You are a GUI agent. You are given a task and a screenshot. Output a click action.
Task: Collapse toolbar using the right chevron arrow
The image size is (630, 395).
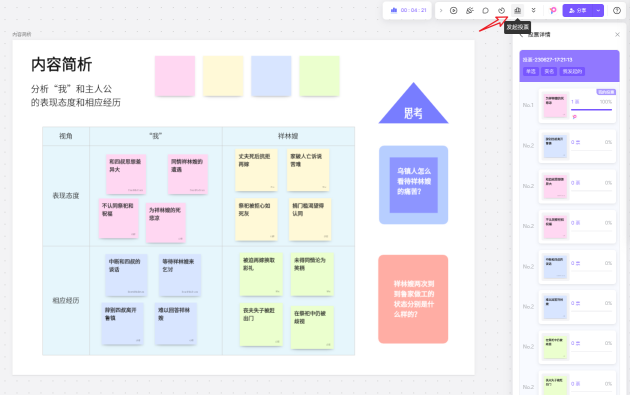441,10
